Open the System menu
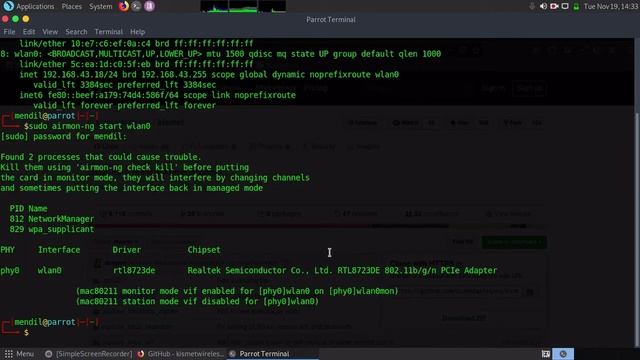Image resolution: width=640 pixels, height=360 pixels. click(x=100, y=6)
